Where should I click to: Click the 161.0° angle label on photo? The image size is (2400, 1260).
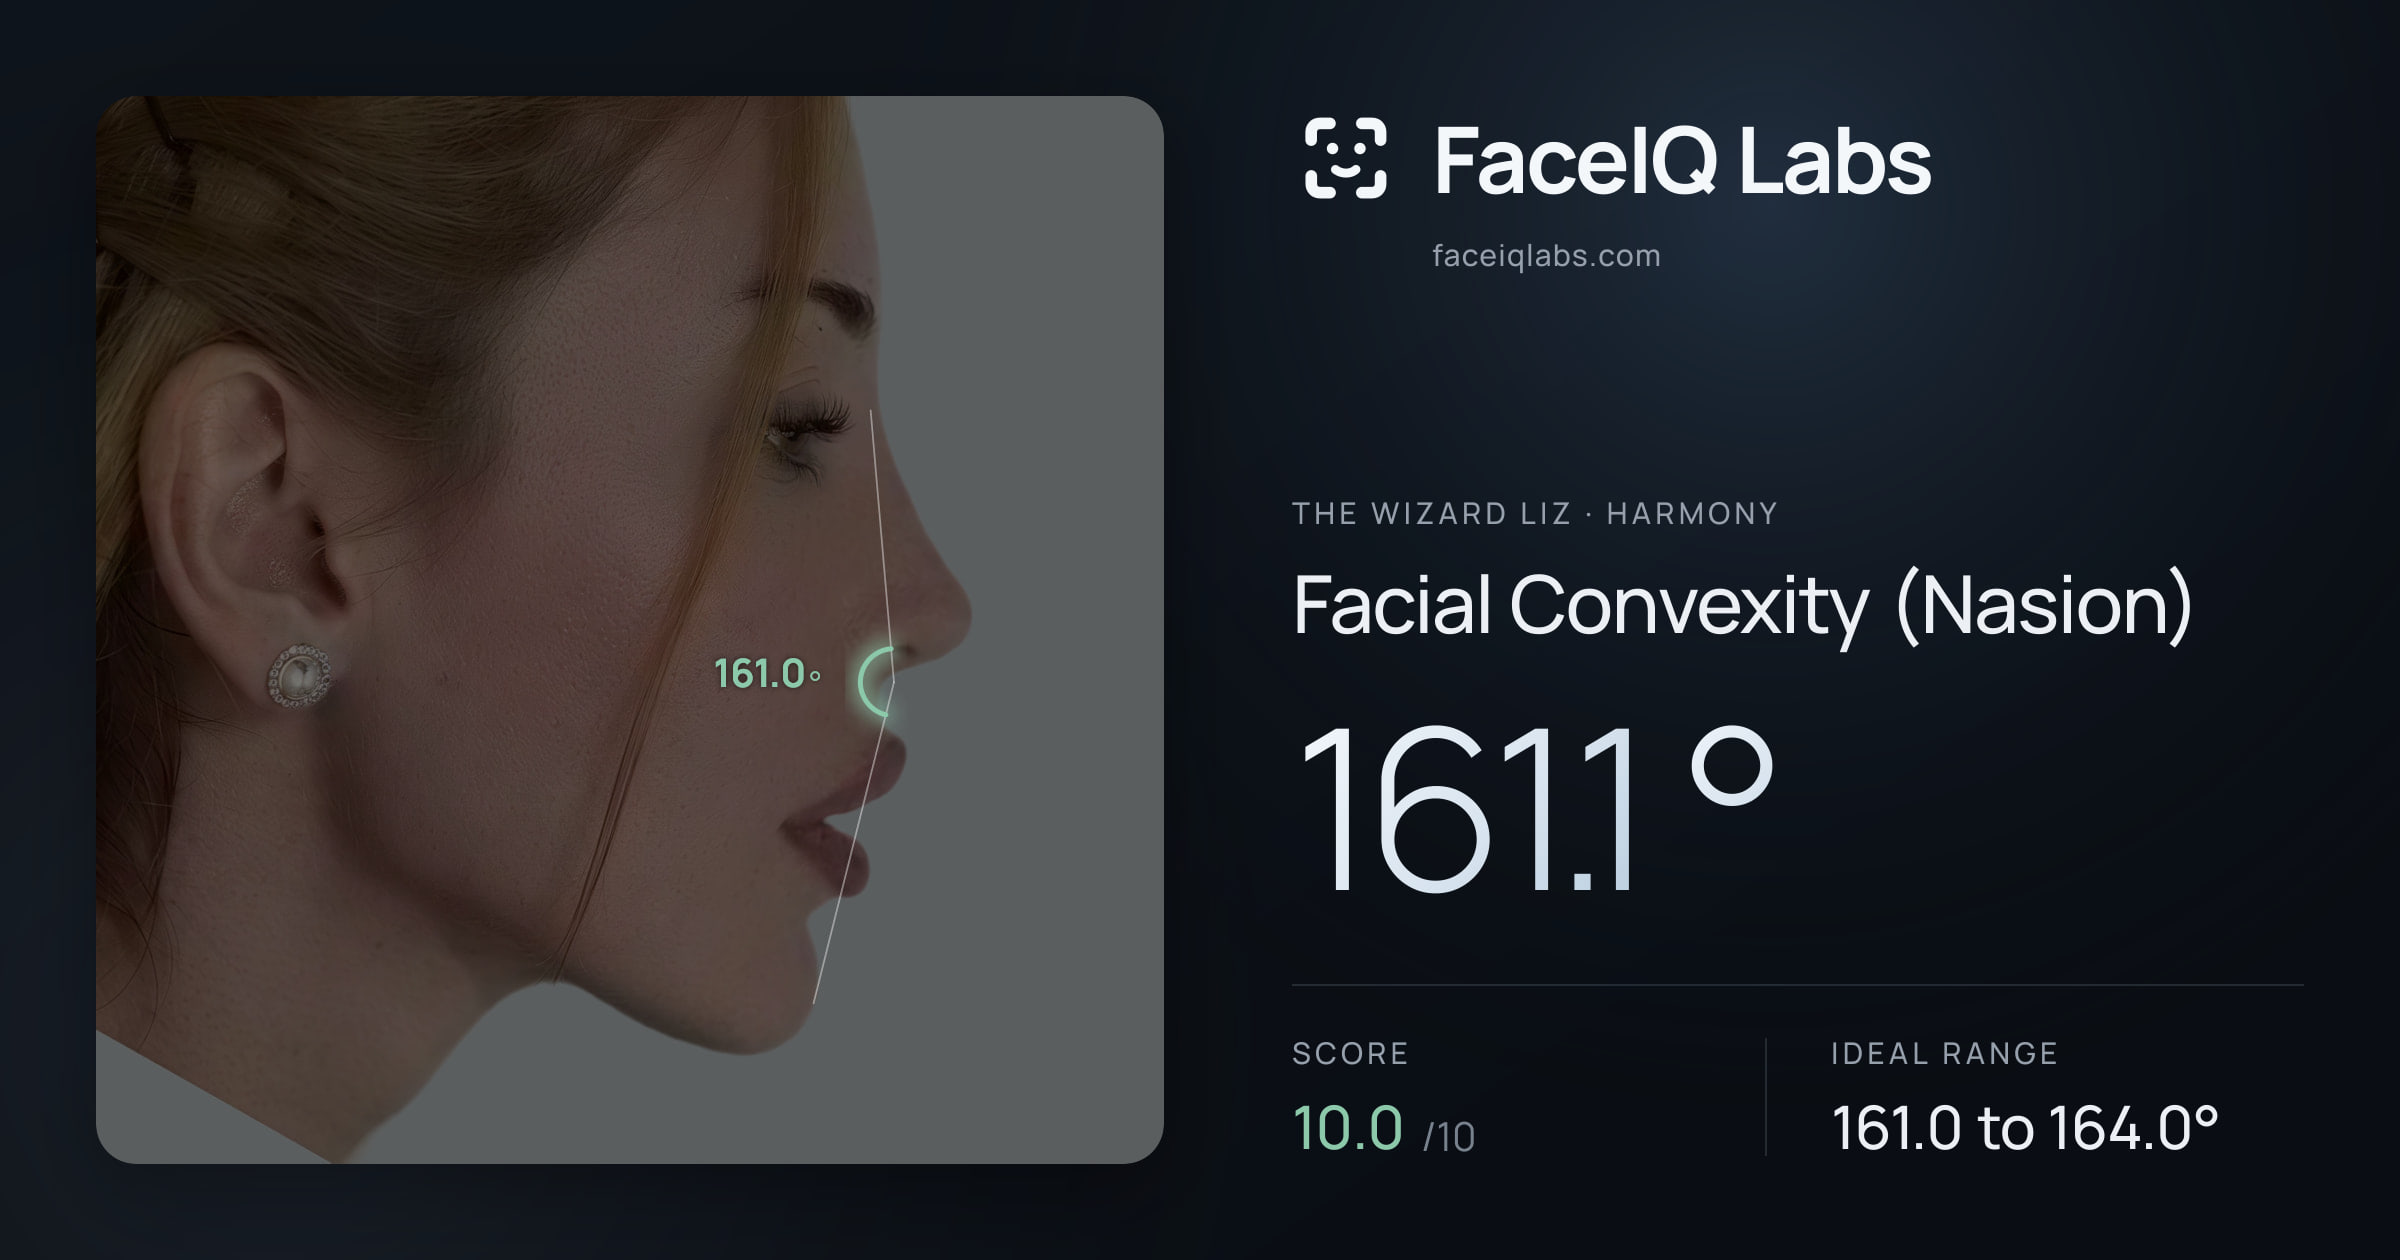tap(767, 674)
